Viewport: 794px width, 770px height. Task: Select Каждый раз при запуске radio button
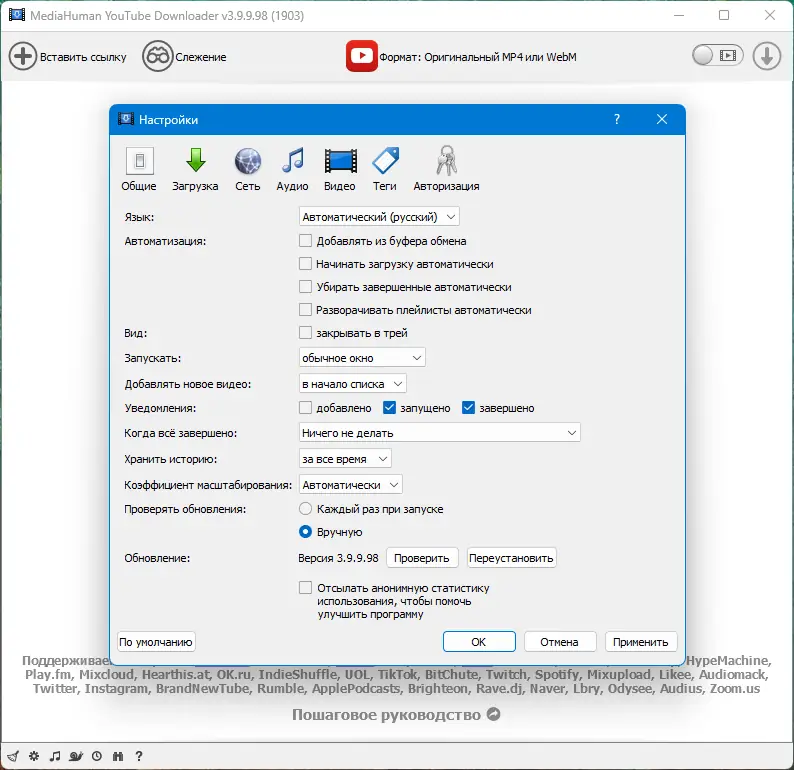click(x=305, y=508)
